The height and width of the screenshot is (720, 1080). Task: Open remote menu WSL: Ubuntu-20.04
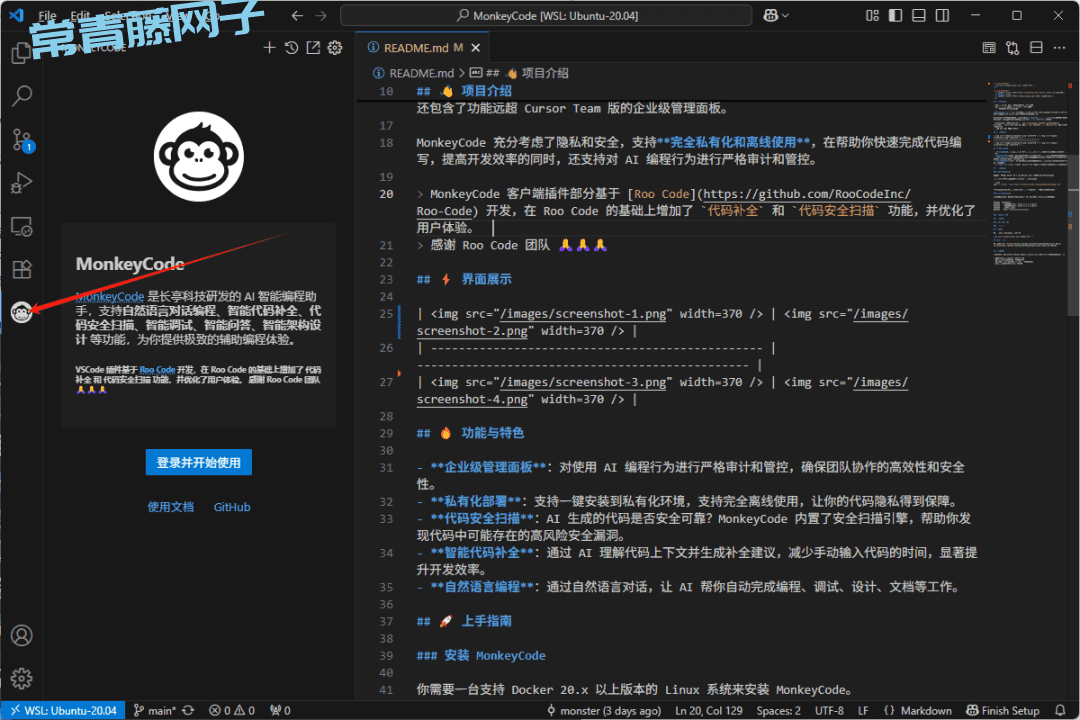pos(63,710)
